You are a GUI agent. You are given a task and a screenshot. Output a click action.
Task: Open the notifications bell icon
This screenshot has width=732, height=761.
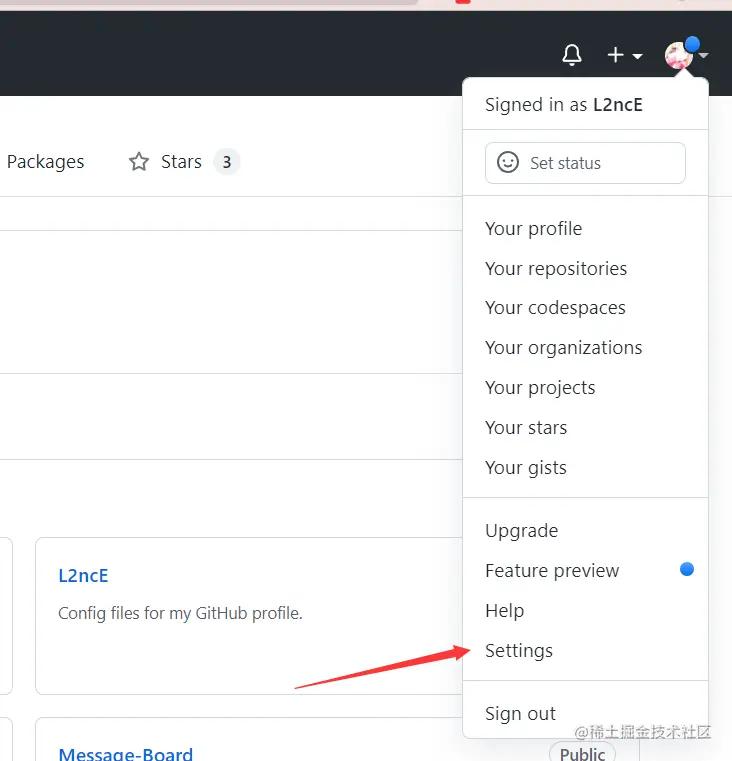tap(572, 55)
